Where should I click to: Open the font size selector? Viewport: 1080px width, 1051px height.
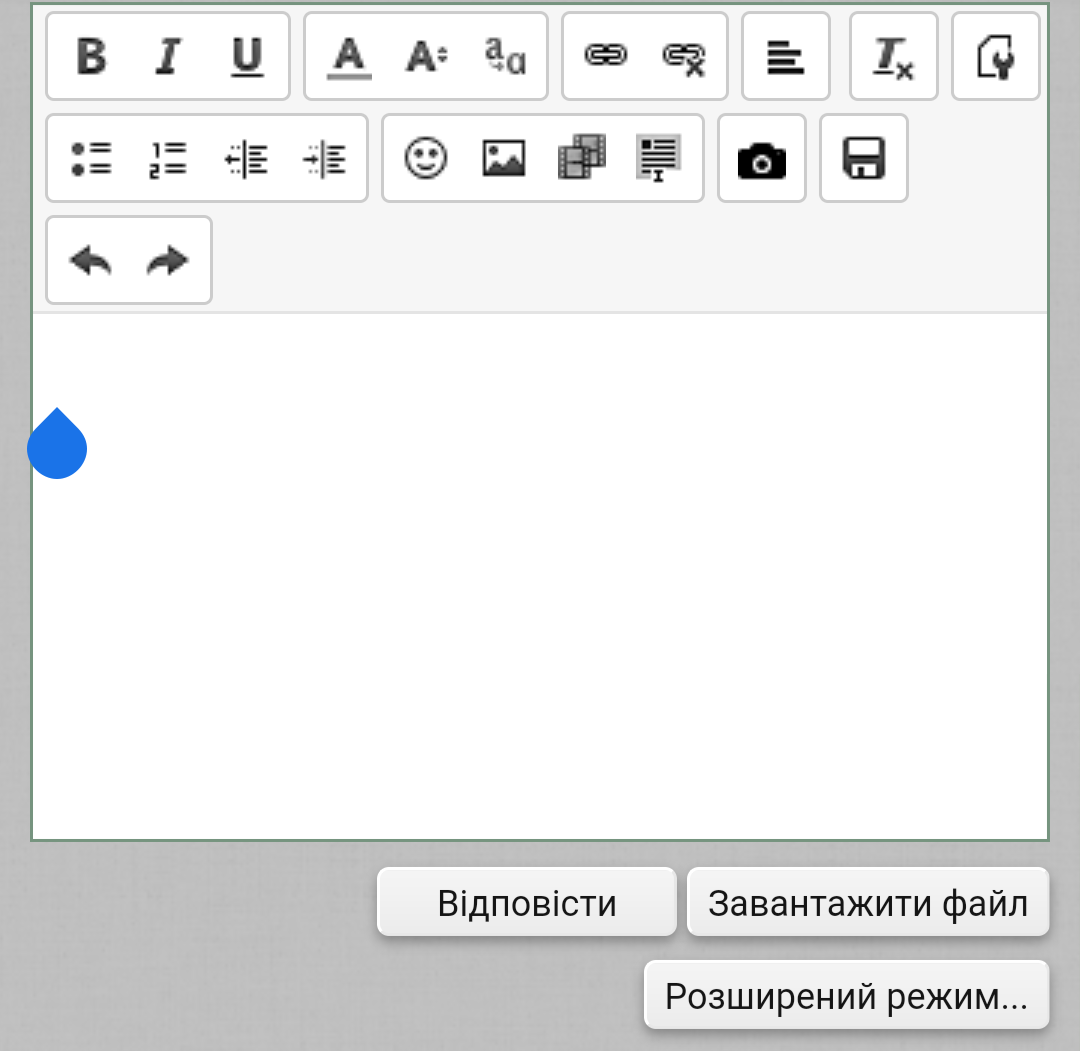point(426,56)
